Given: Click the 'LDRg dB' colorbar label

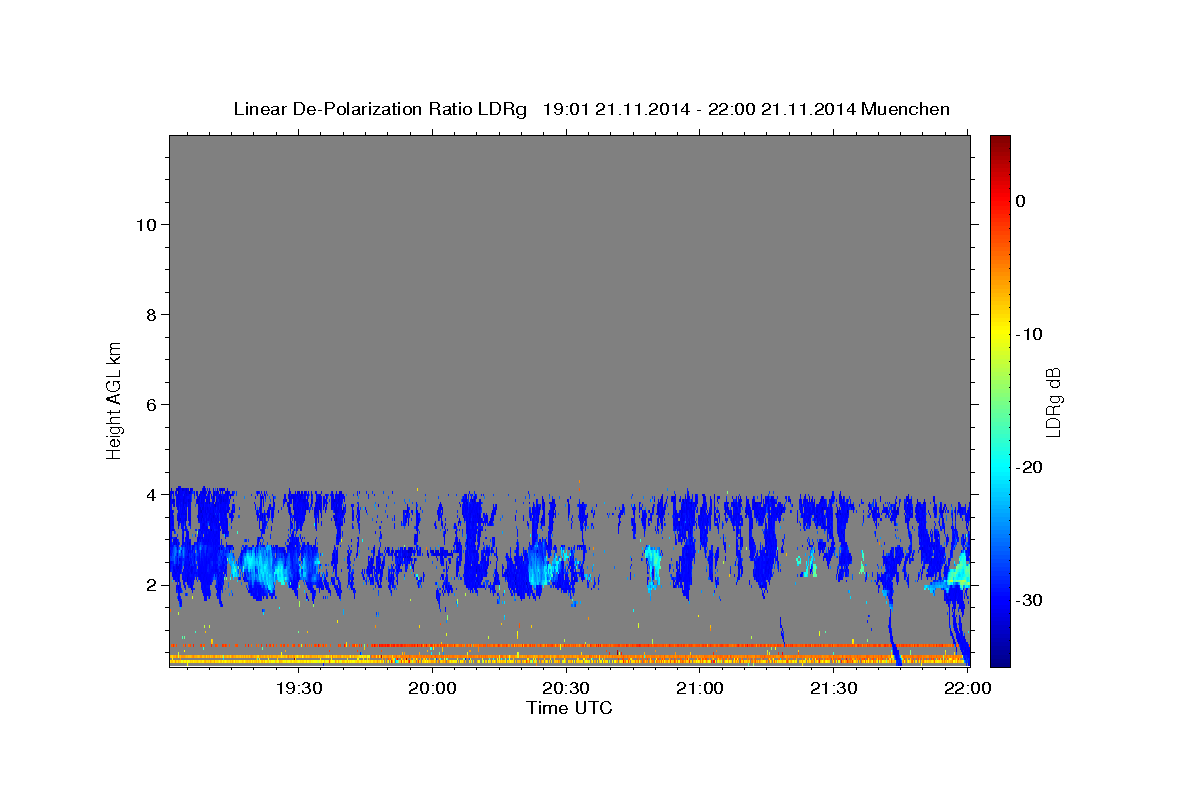Looking at the screenshot, I should coord(1052,400).
